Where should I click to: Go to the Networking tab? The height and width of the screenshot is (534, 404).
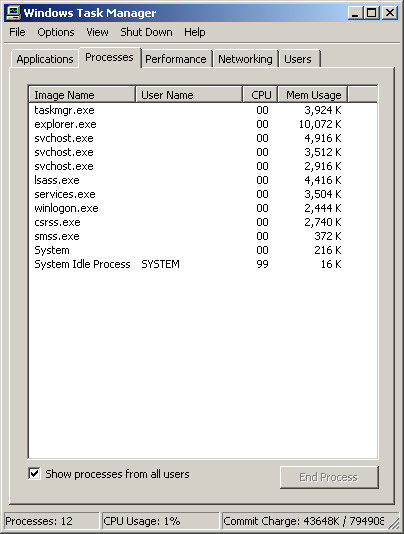pyautogui.click(x=245, y=59)
